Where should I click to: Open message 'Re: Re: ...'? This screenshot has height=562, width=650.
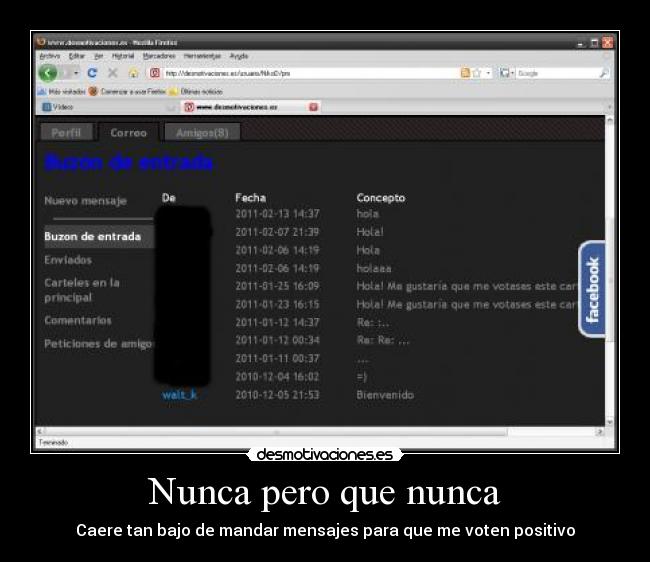pos(383,340)
